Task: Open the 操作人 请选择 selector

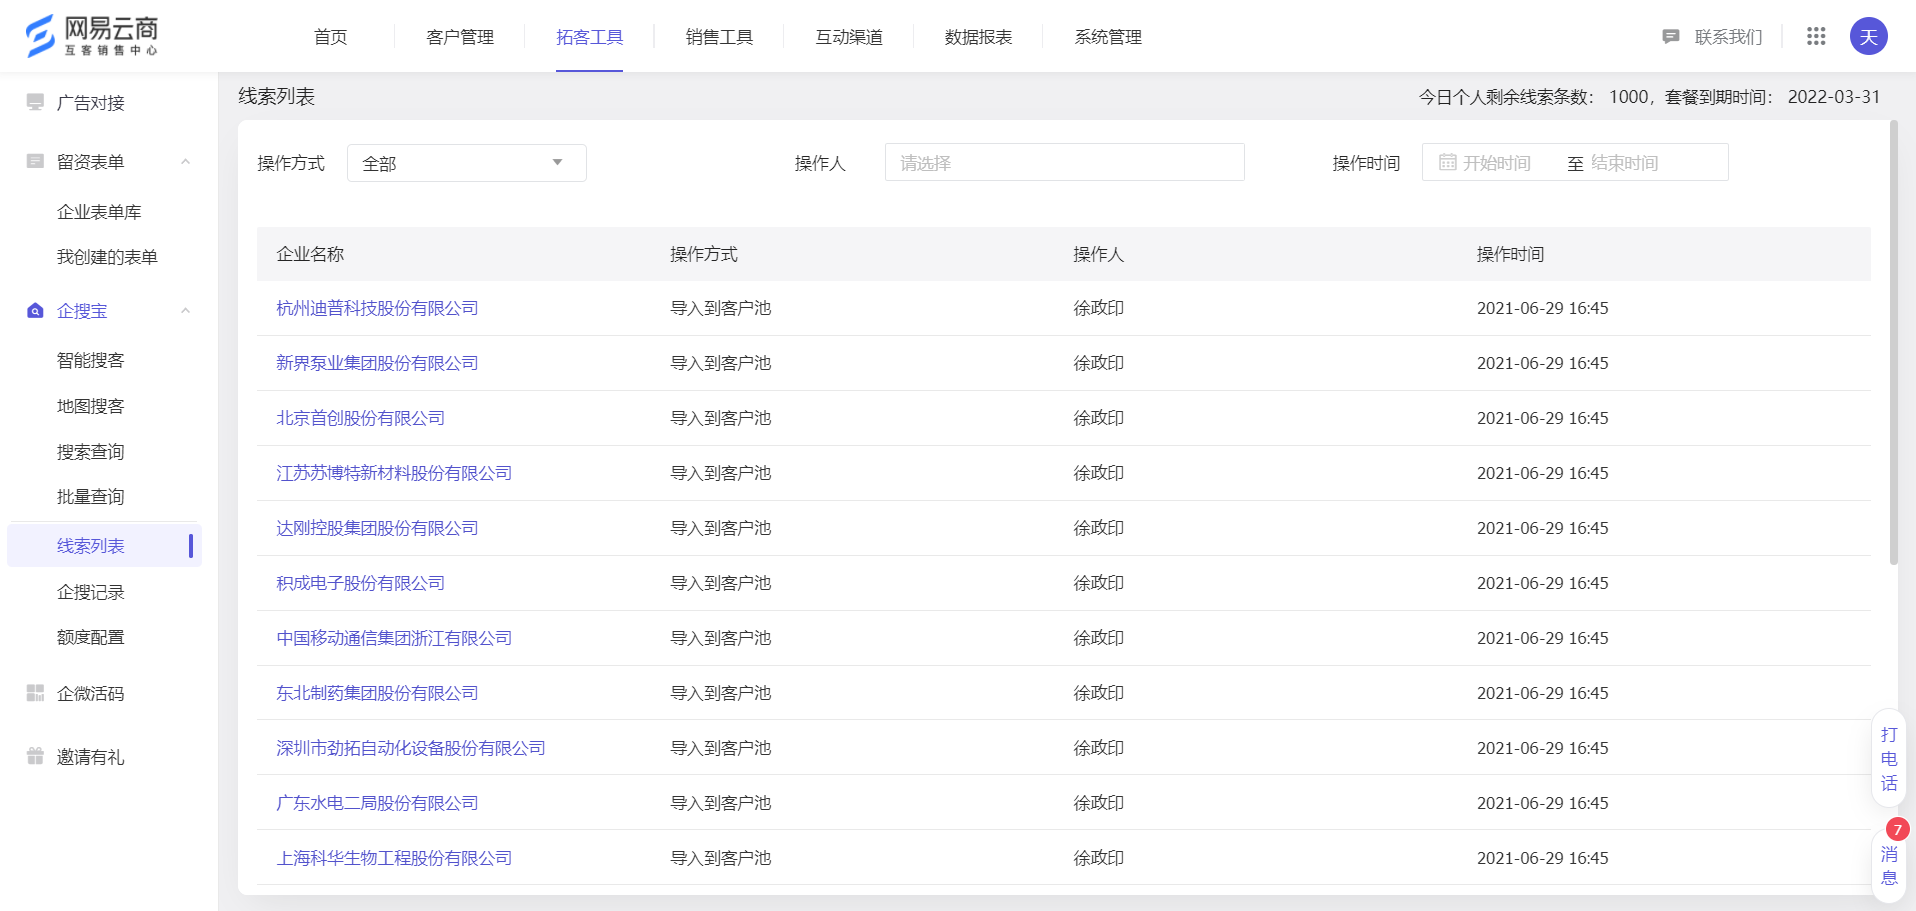Action: pos(1064,162)
